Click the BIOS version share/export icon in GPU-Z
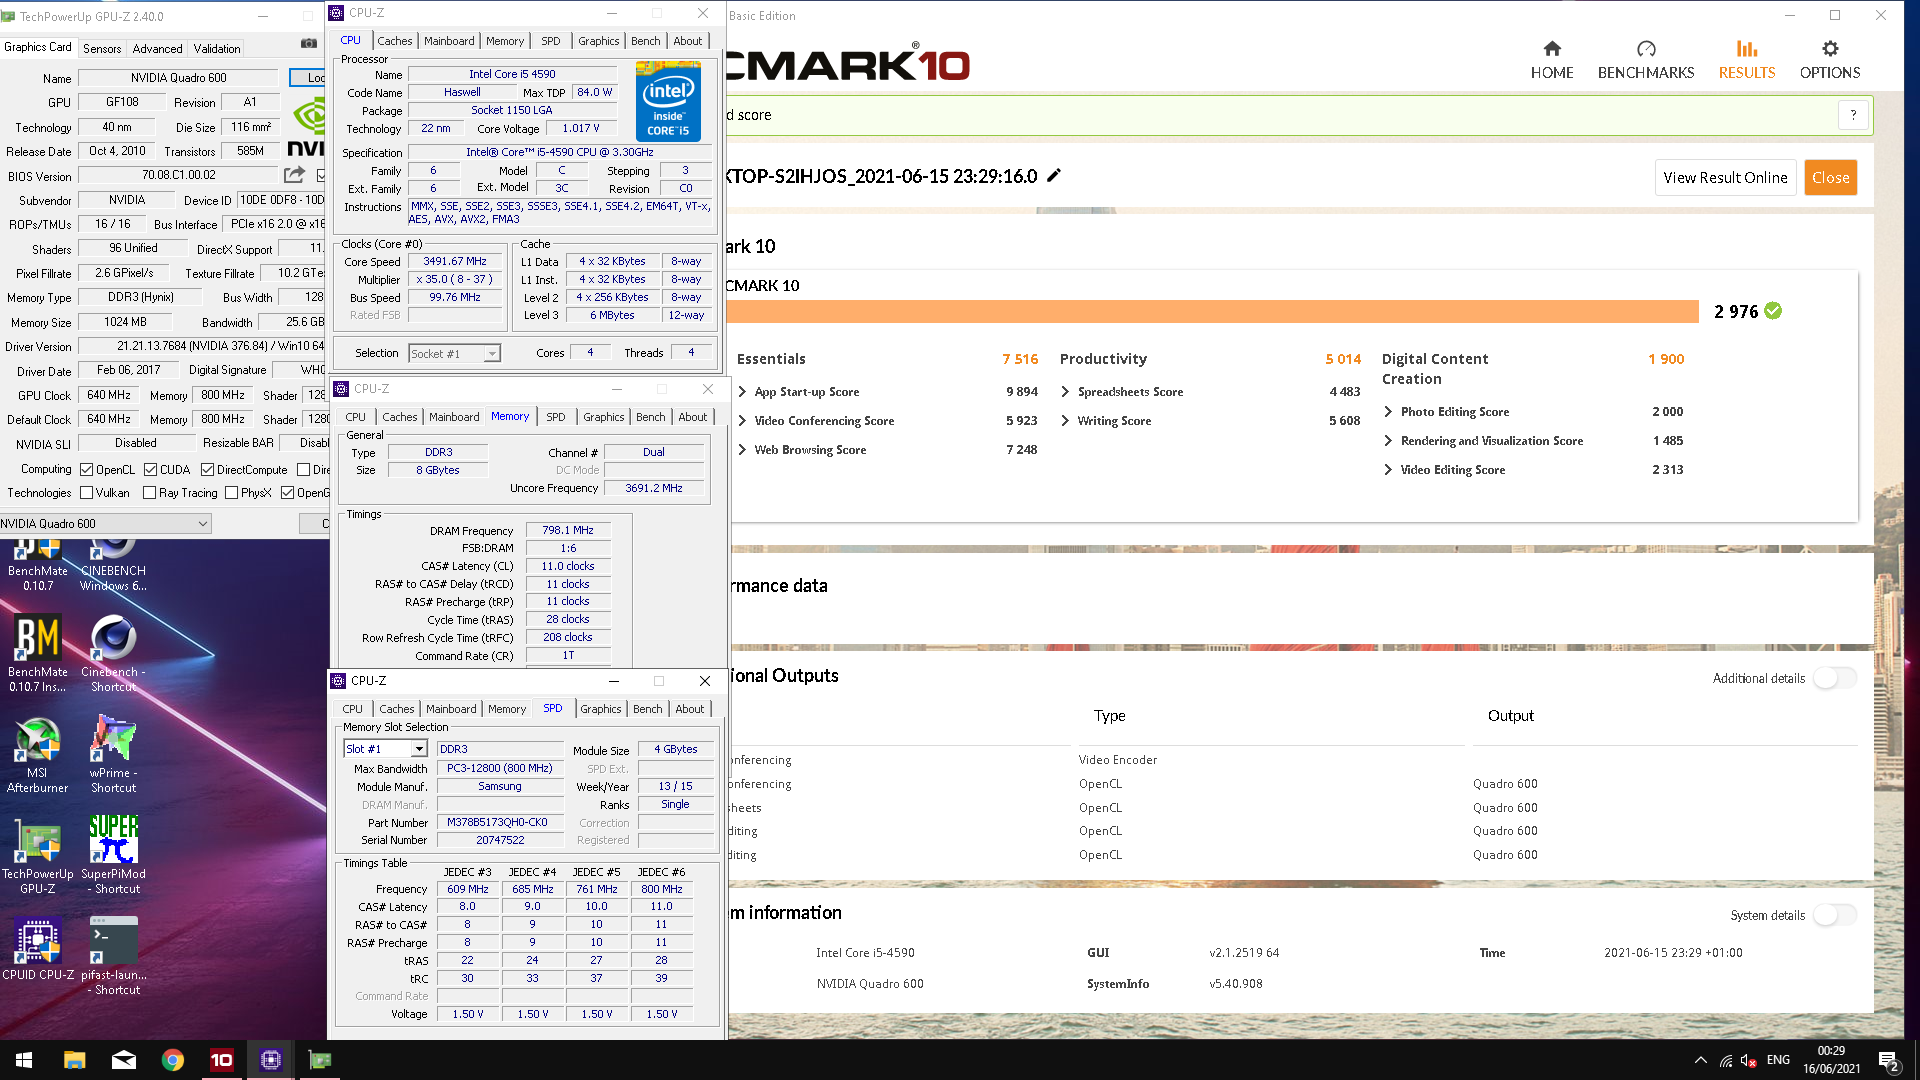 coord(294,175)
